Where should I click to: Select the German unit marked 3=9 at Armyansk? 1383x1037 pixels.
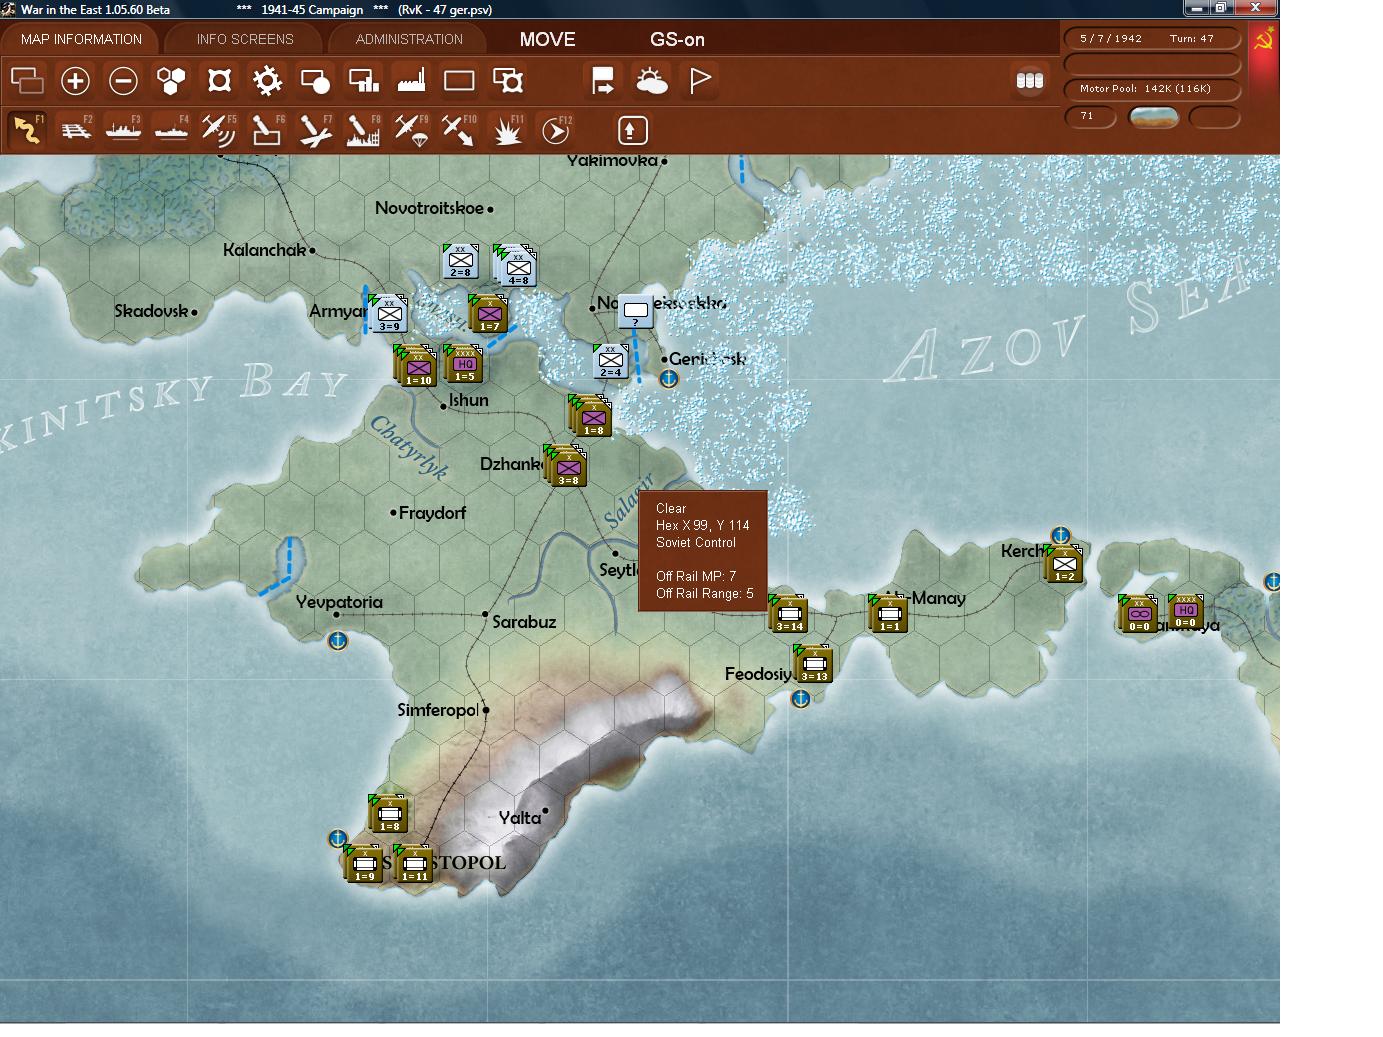coord(389,314)
